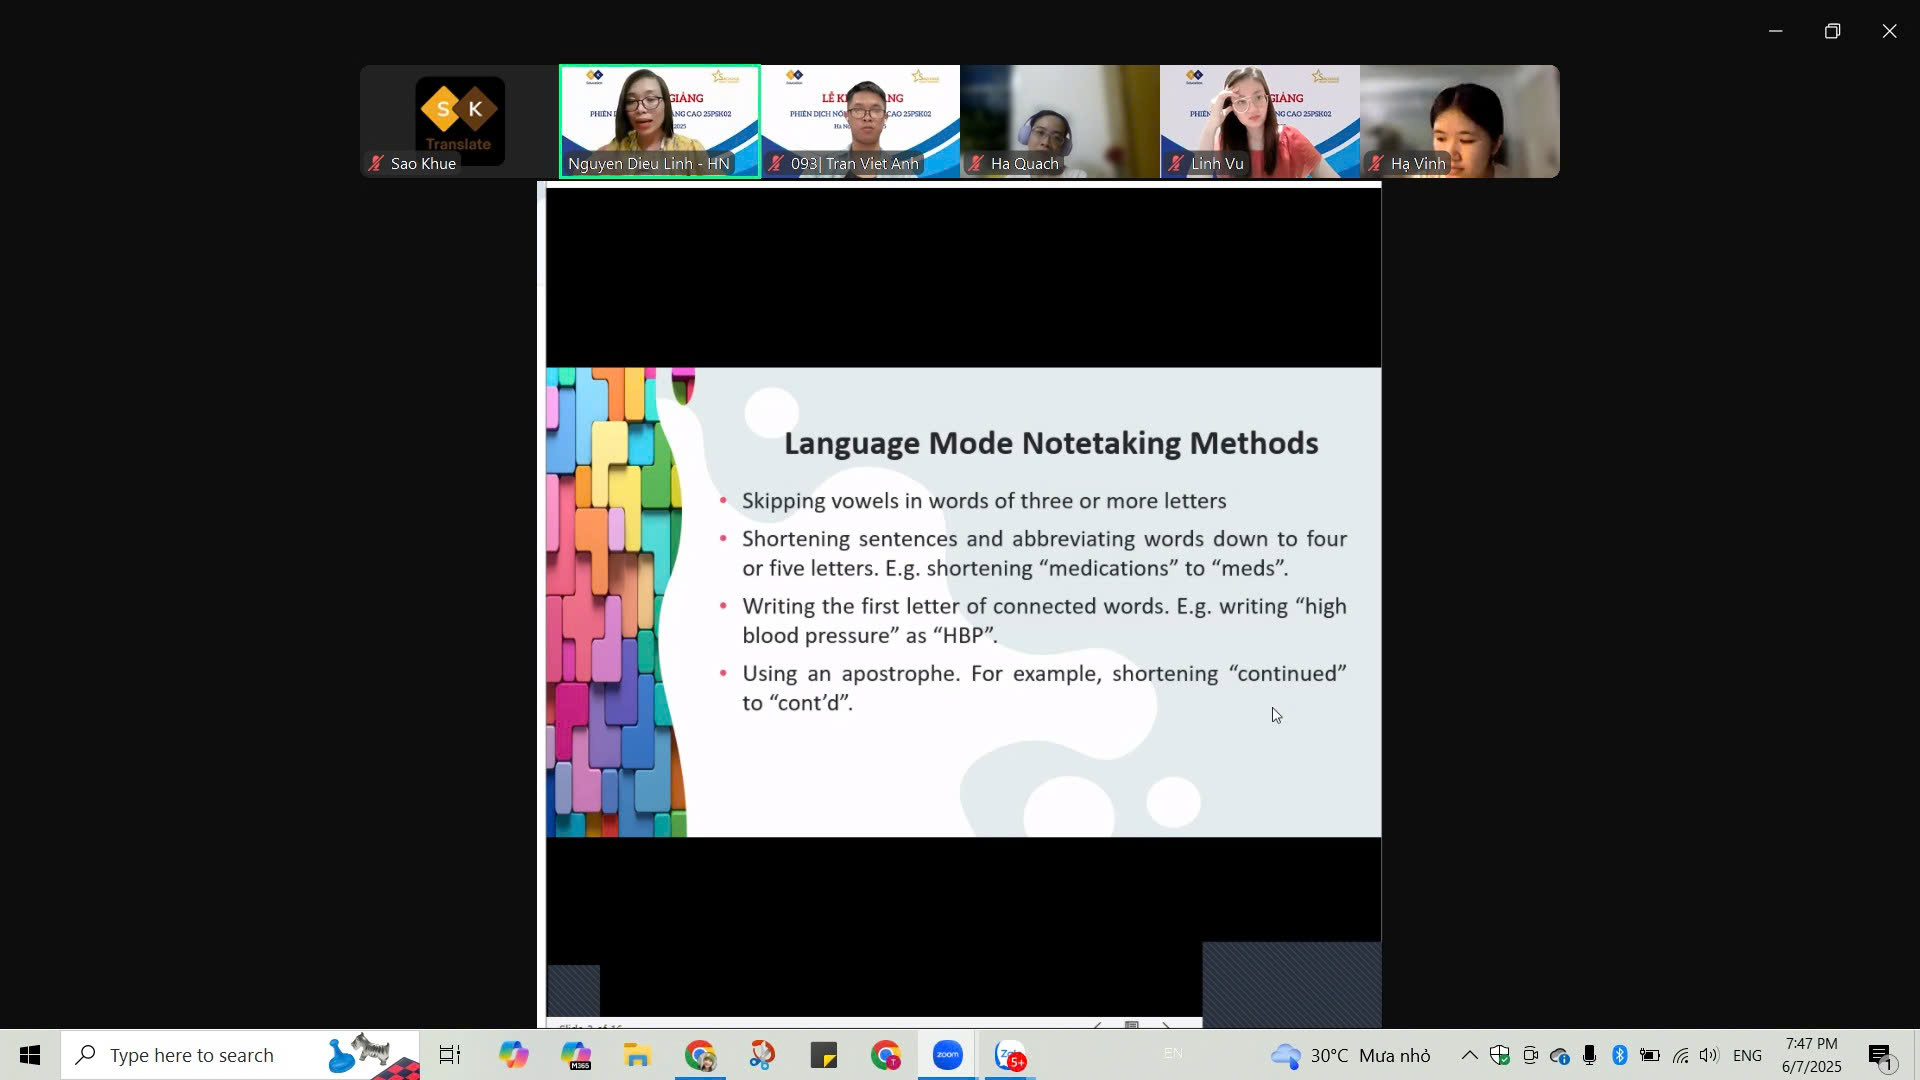Viewport: 1920px width, 1080px height.
Task: Open the Snipping tool scissors icon in taskbar
Action: (762, 1055)
